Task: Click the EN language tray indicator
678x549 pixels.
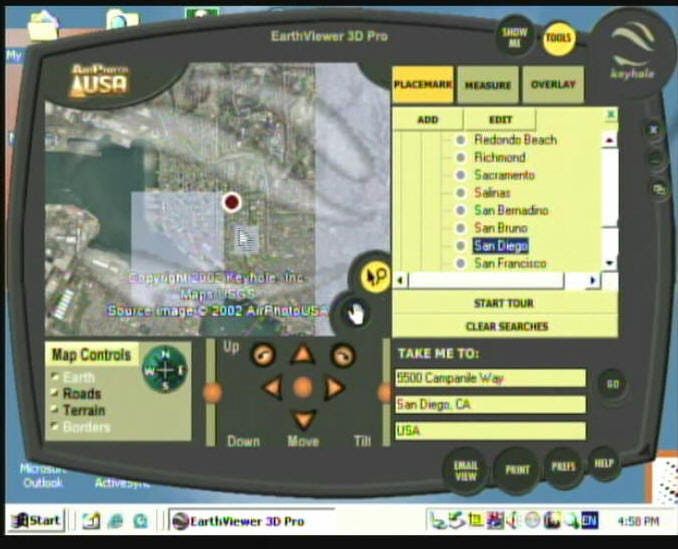Action: pyautogui.click(x=589, y=520)
